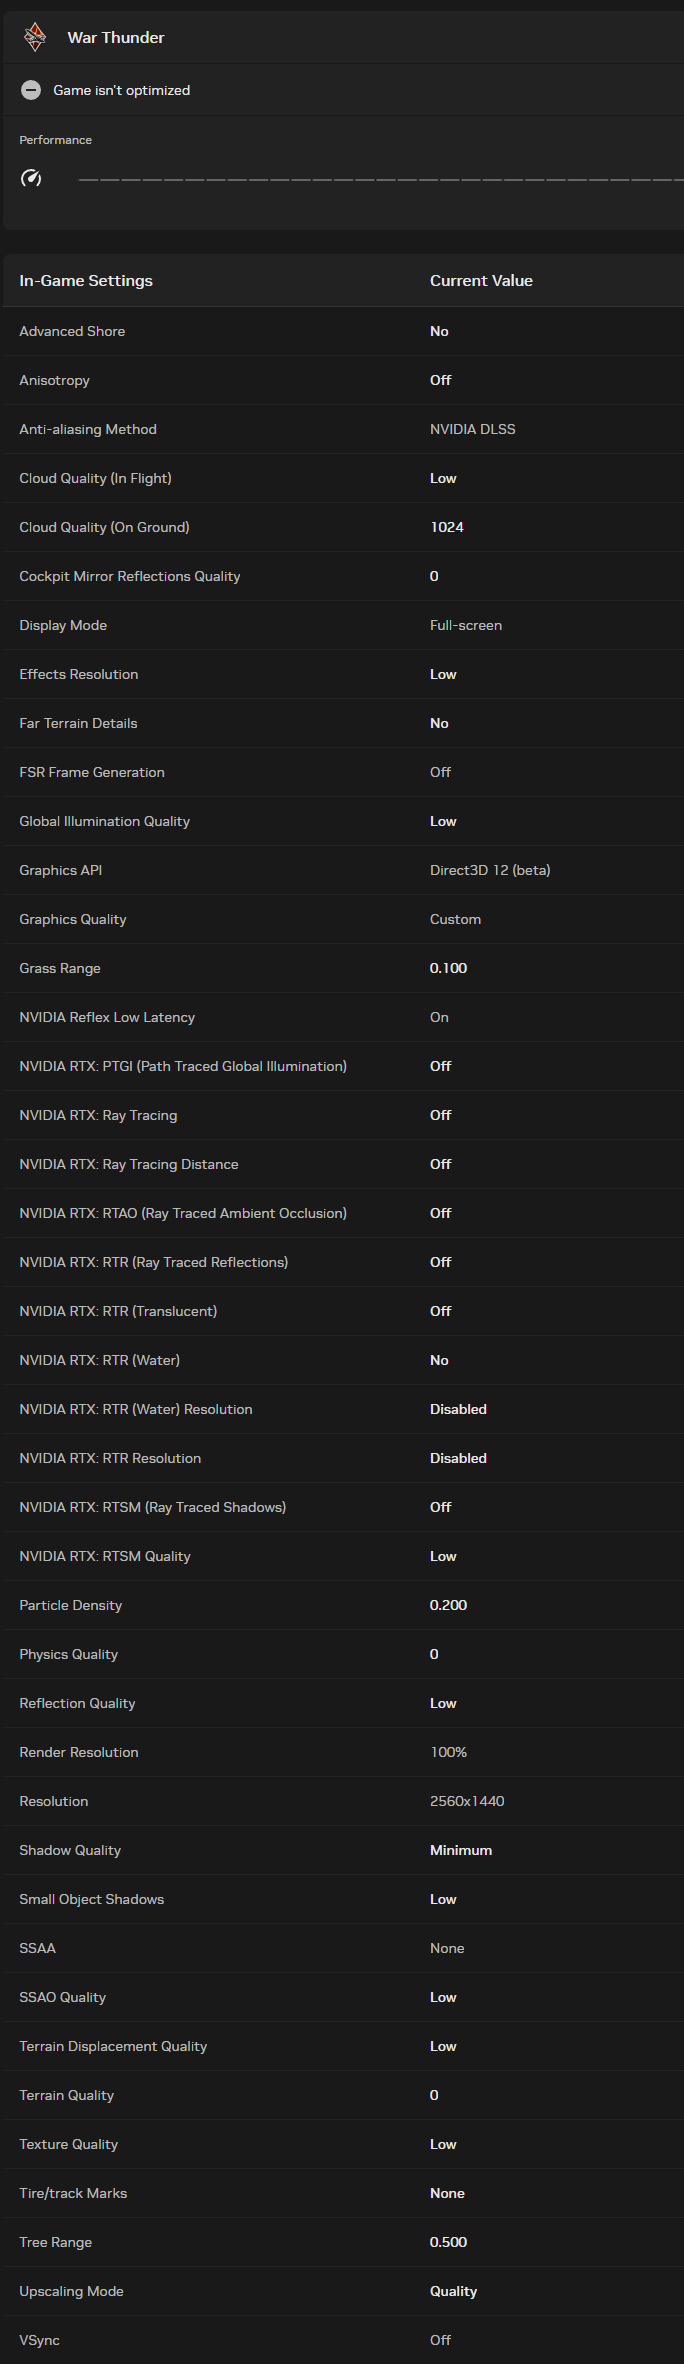This screenshot has height=2364, width=684.
Task: Click the Performance speedometer gauge icon
Action: [31, 178]
